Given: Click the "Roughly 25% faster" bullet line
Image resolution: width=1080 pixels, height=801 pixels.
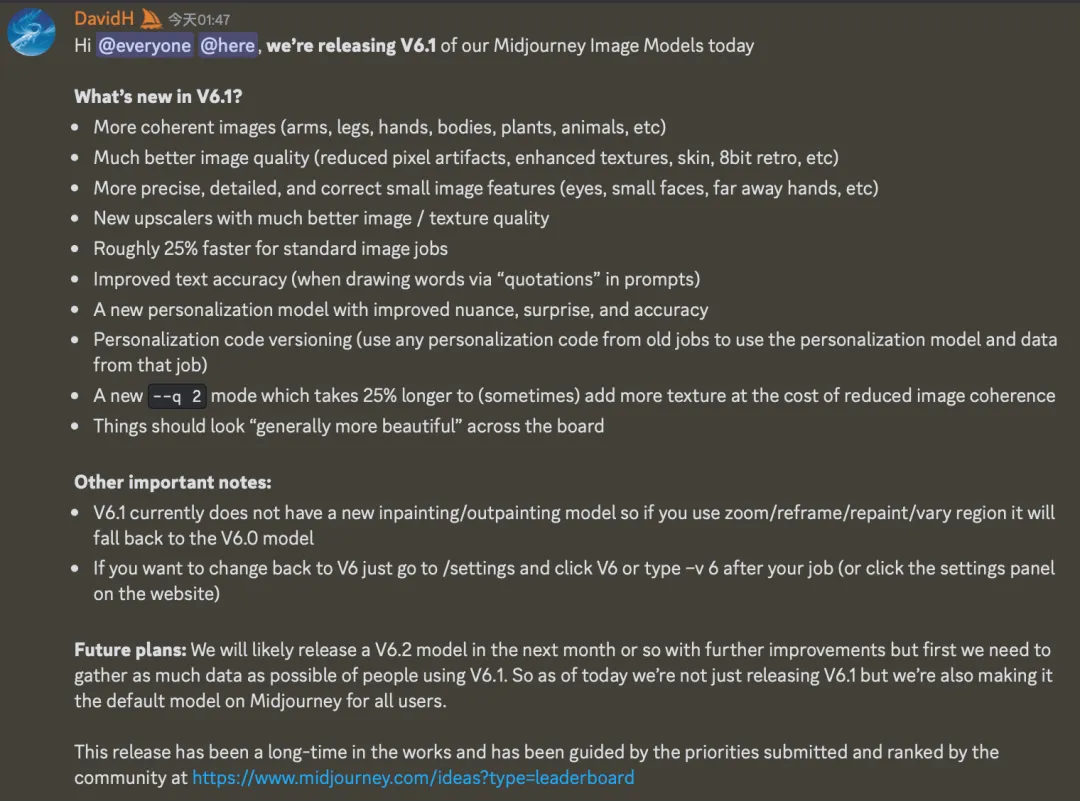Looking at the screenshot, I should tap(271, 249).
